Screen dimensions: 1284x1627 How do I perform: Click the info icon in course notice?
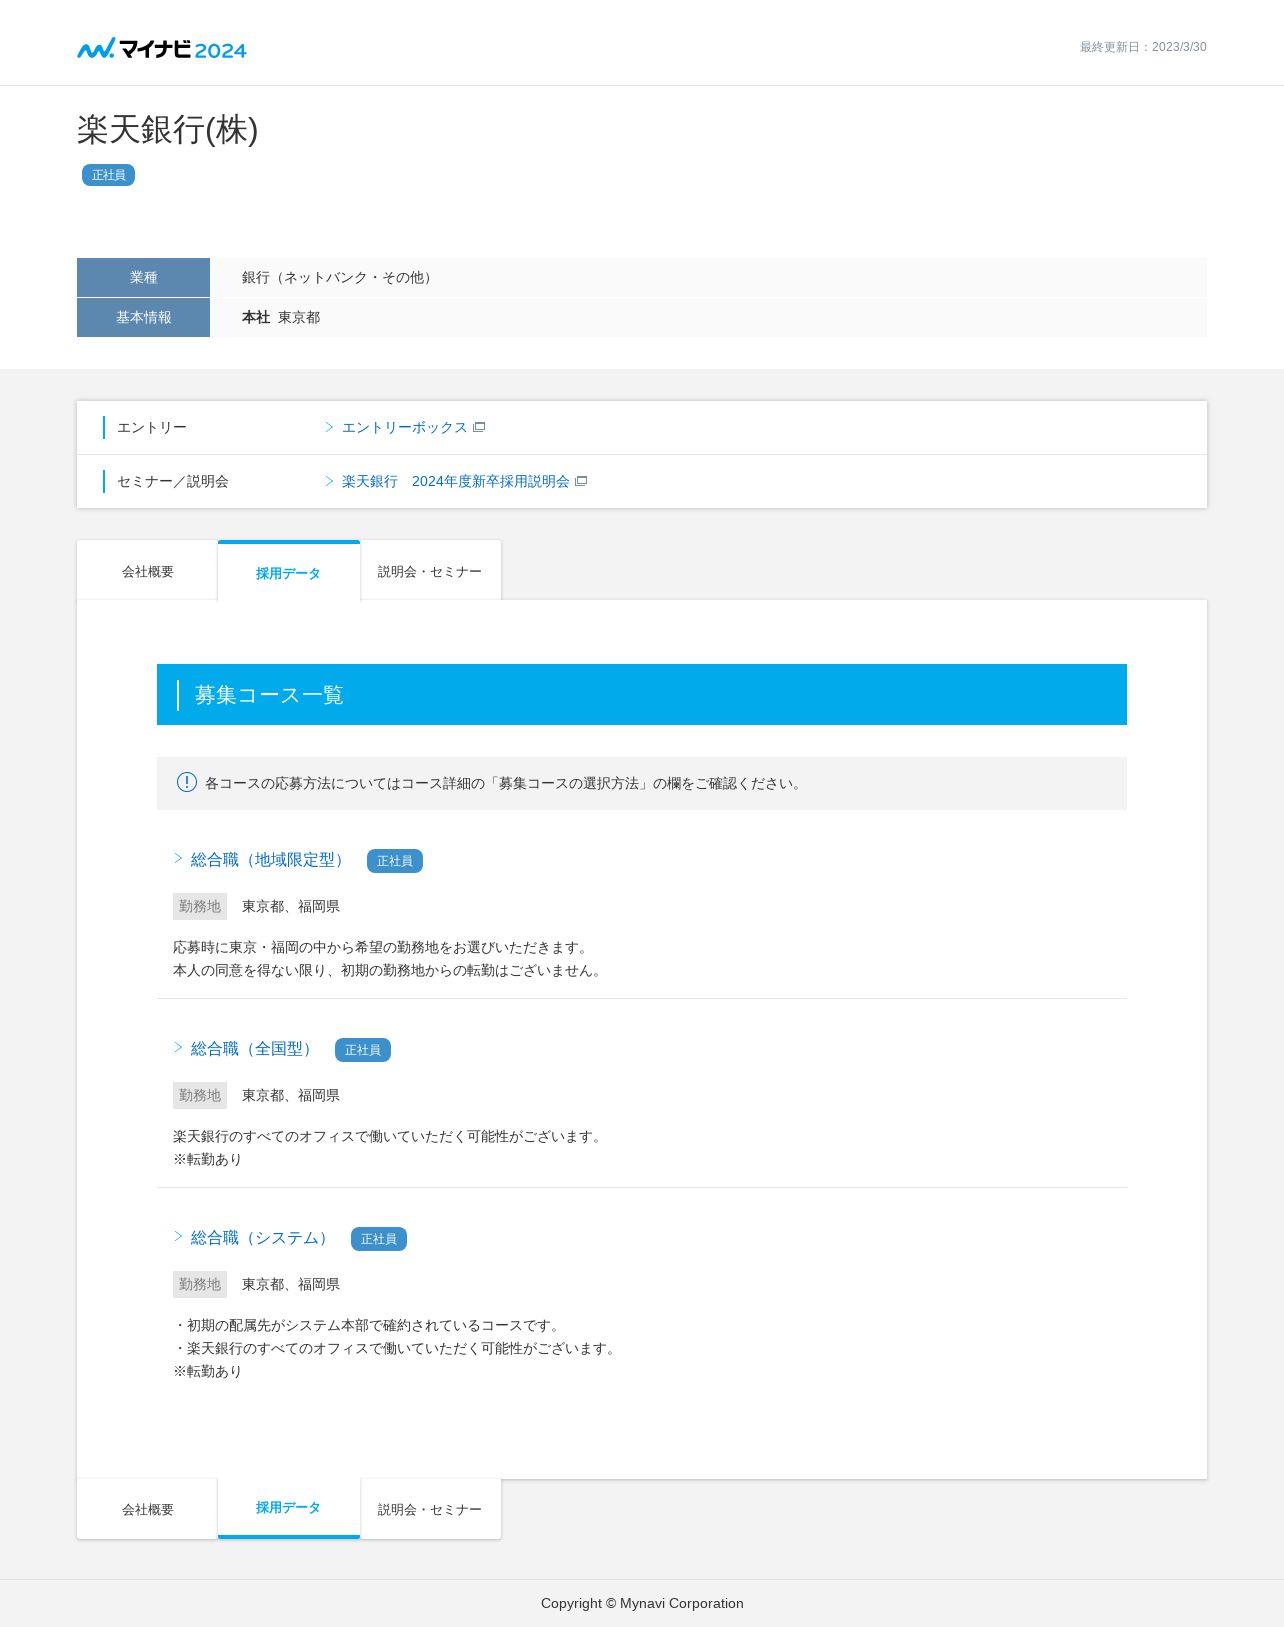pos(187,782)
